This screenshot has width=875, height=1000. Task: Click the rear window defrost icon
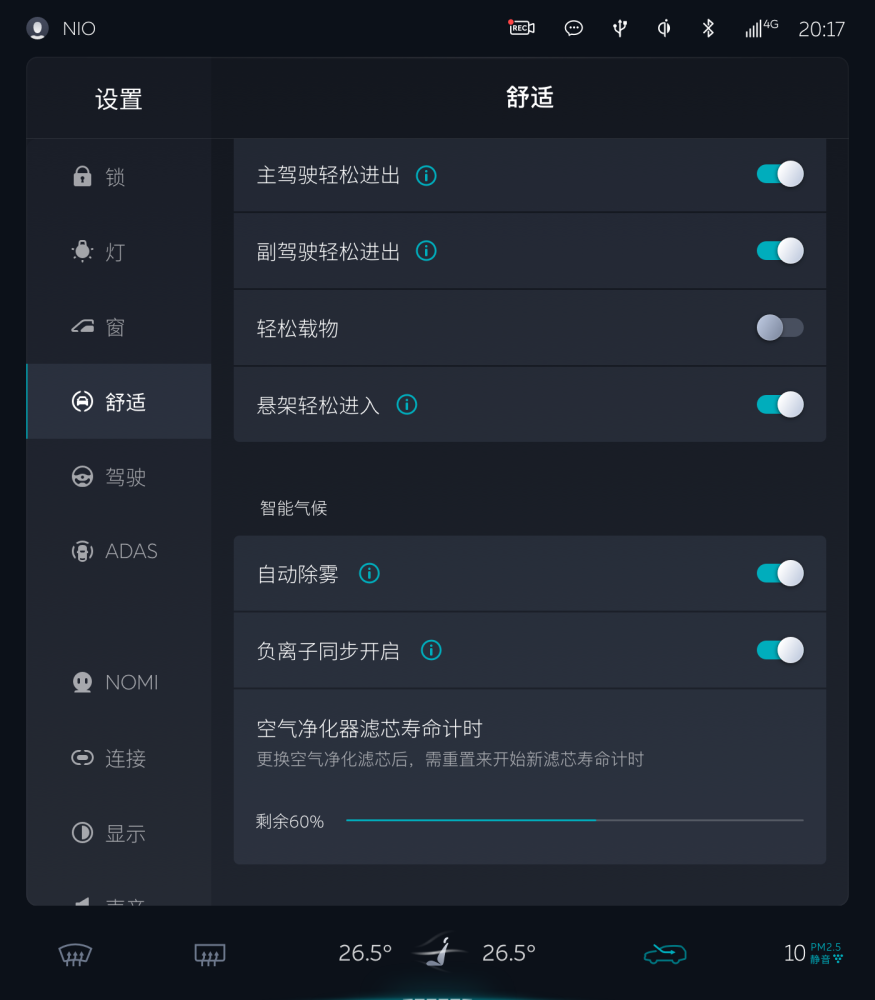(x=210, y=954)
